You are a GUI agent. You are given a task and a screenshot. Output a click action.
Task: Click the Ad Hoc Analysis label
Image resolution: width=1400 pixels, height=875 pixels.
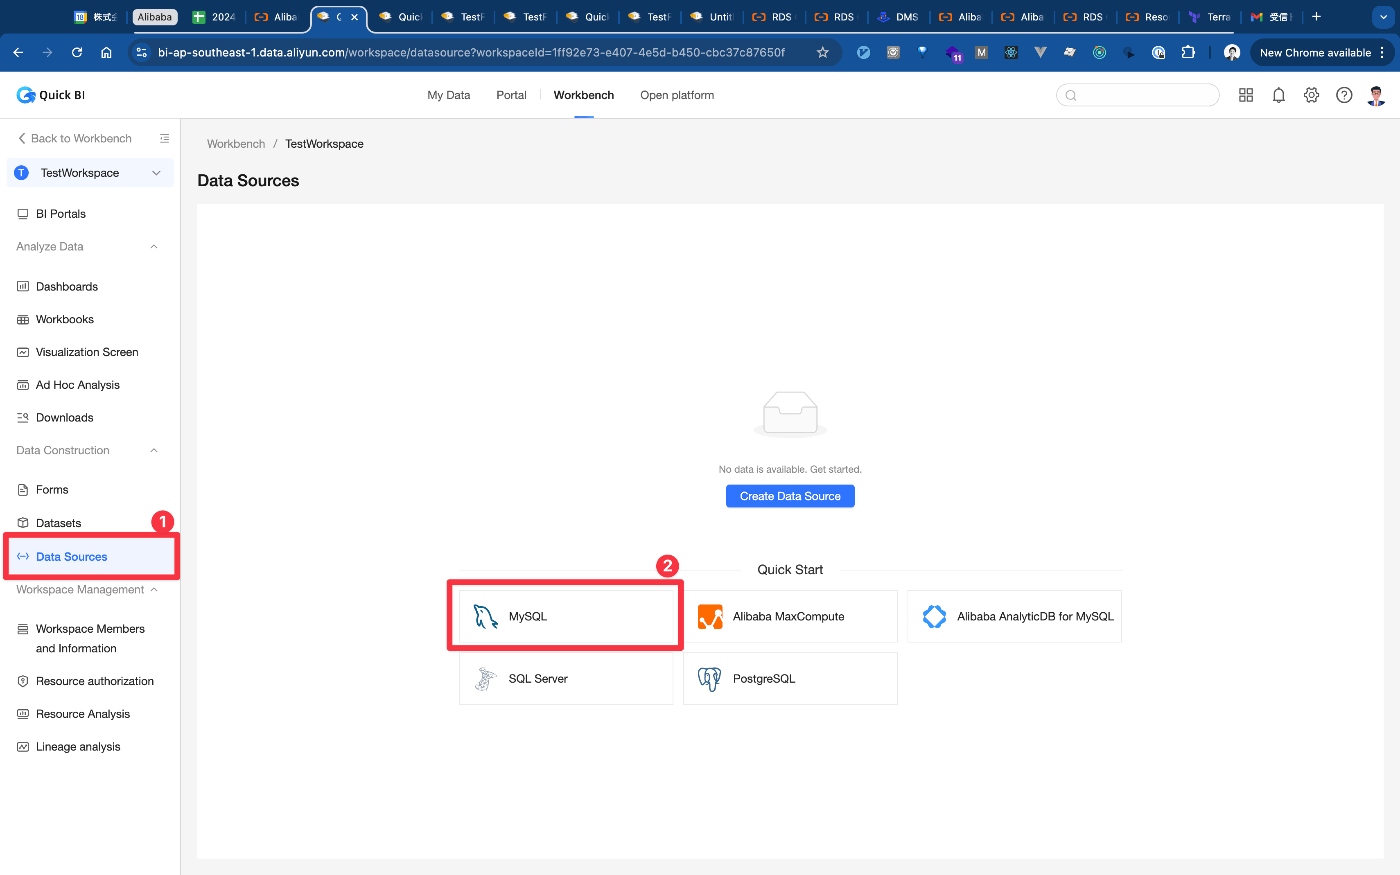(x=78, y=385)
